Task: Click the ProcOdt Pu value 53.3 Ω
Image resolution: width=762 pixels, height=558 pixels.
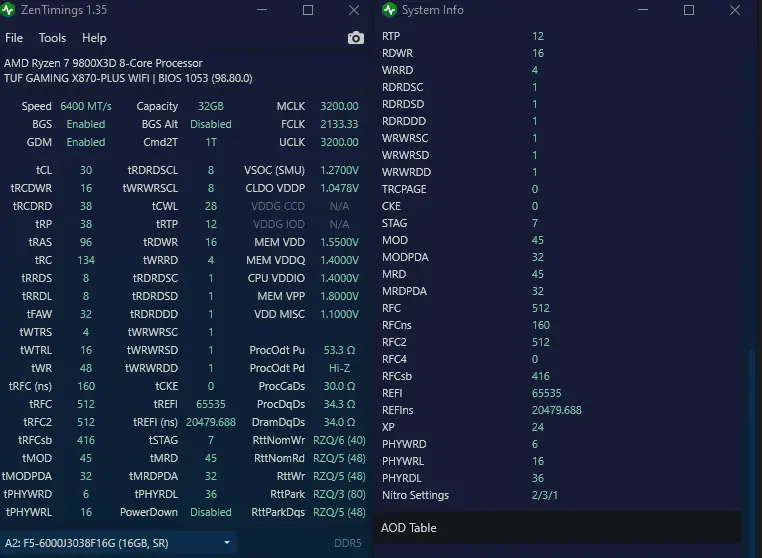Action: coord(339,350)
